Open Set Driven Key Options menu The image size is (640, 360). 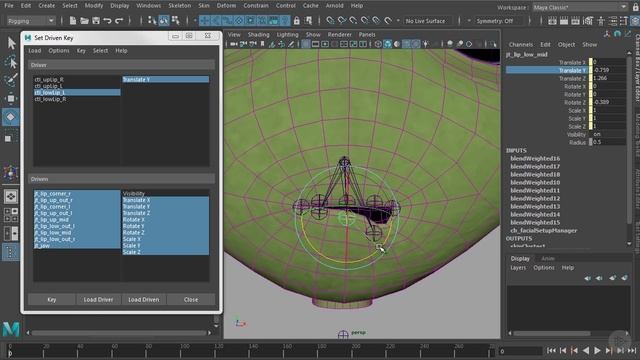59,51
